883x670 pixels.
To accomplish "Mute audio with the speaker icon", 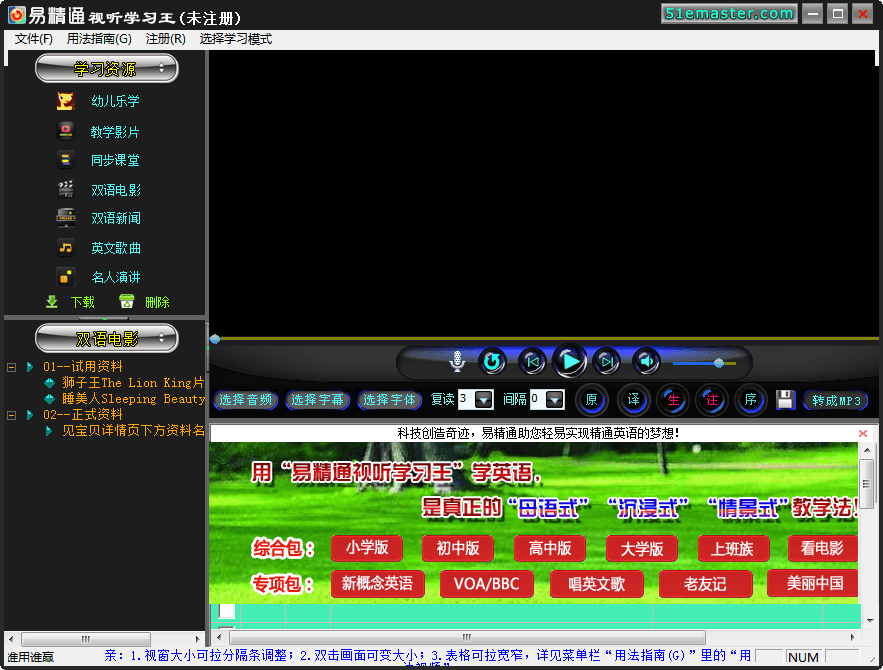I will point(646,362).
